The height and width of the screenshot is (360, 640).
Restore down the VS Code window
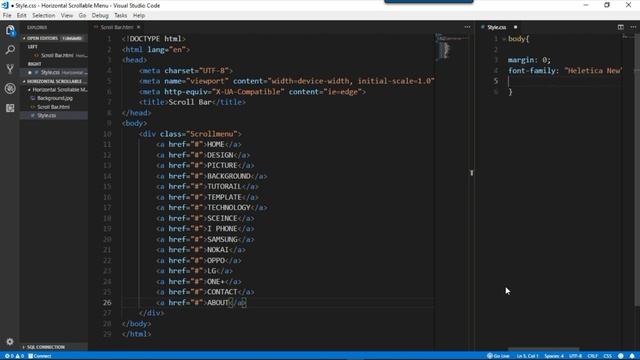pos(607,5)
